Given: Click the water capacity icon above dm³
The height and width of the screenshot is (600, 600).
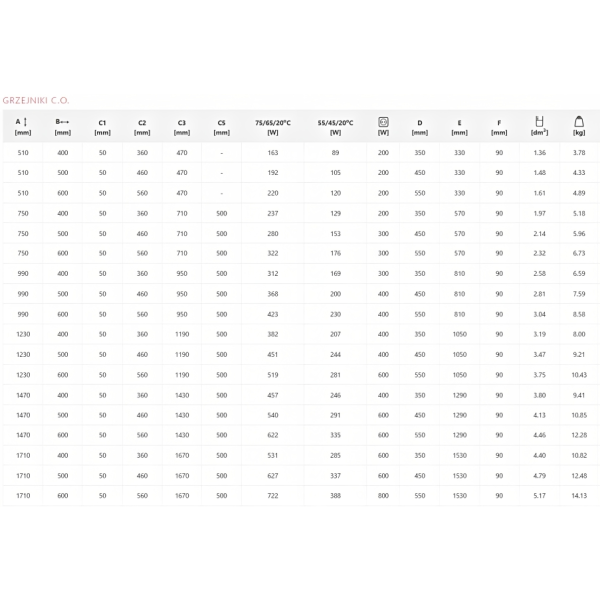Looking at the screenshot, I should [x=539, y=121].
